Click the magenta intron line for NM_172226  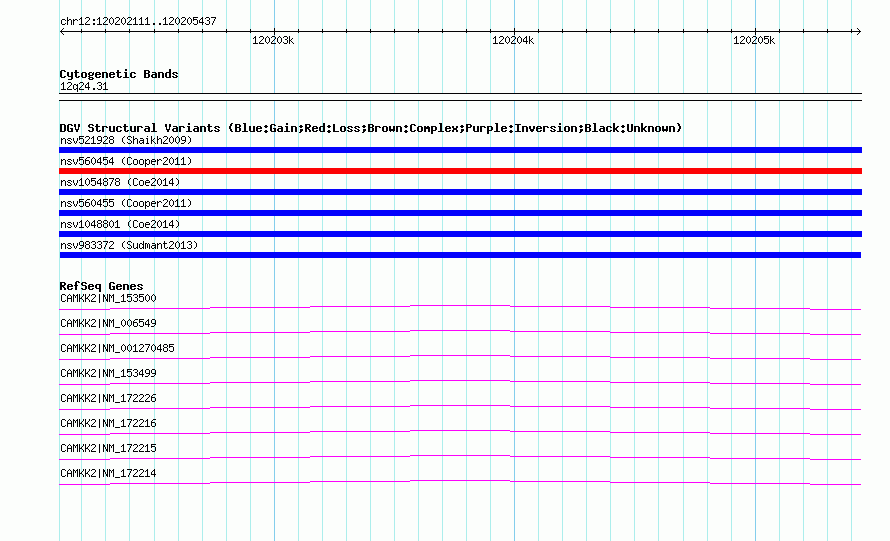point(460,406)
